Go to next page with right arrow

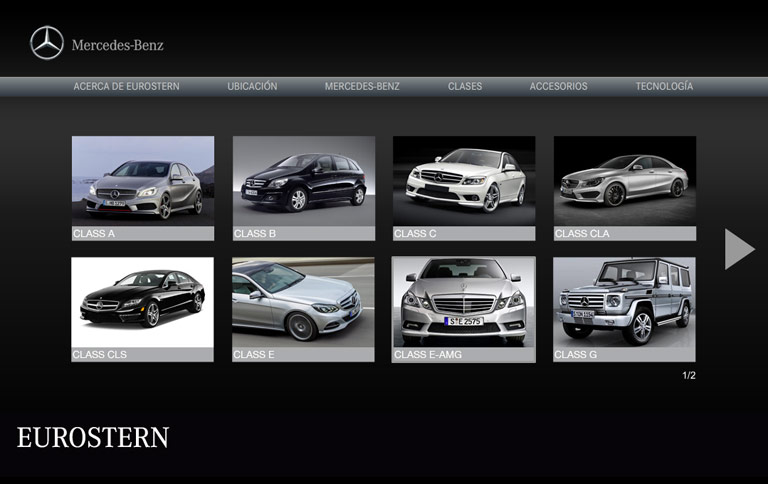point(738,249)
